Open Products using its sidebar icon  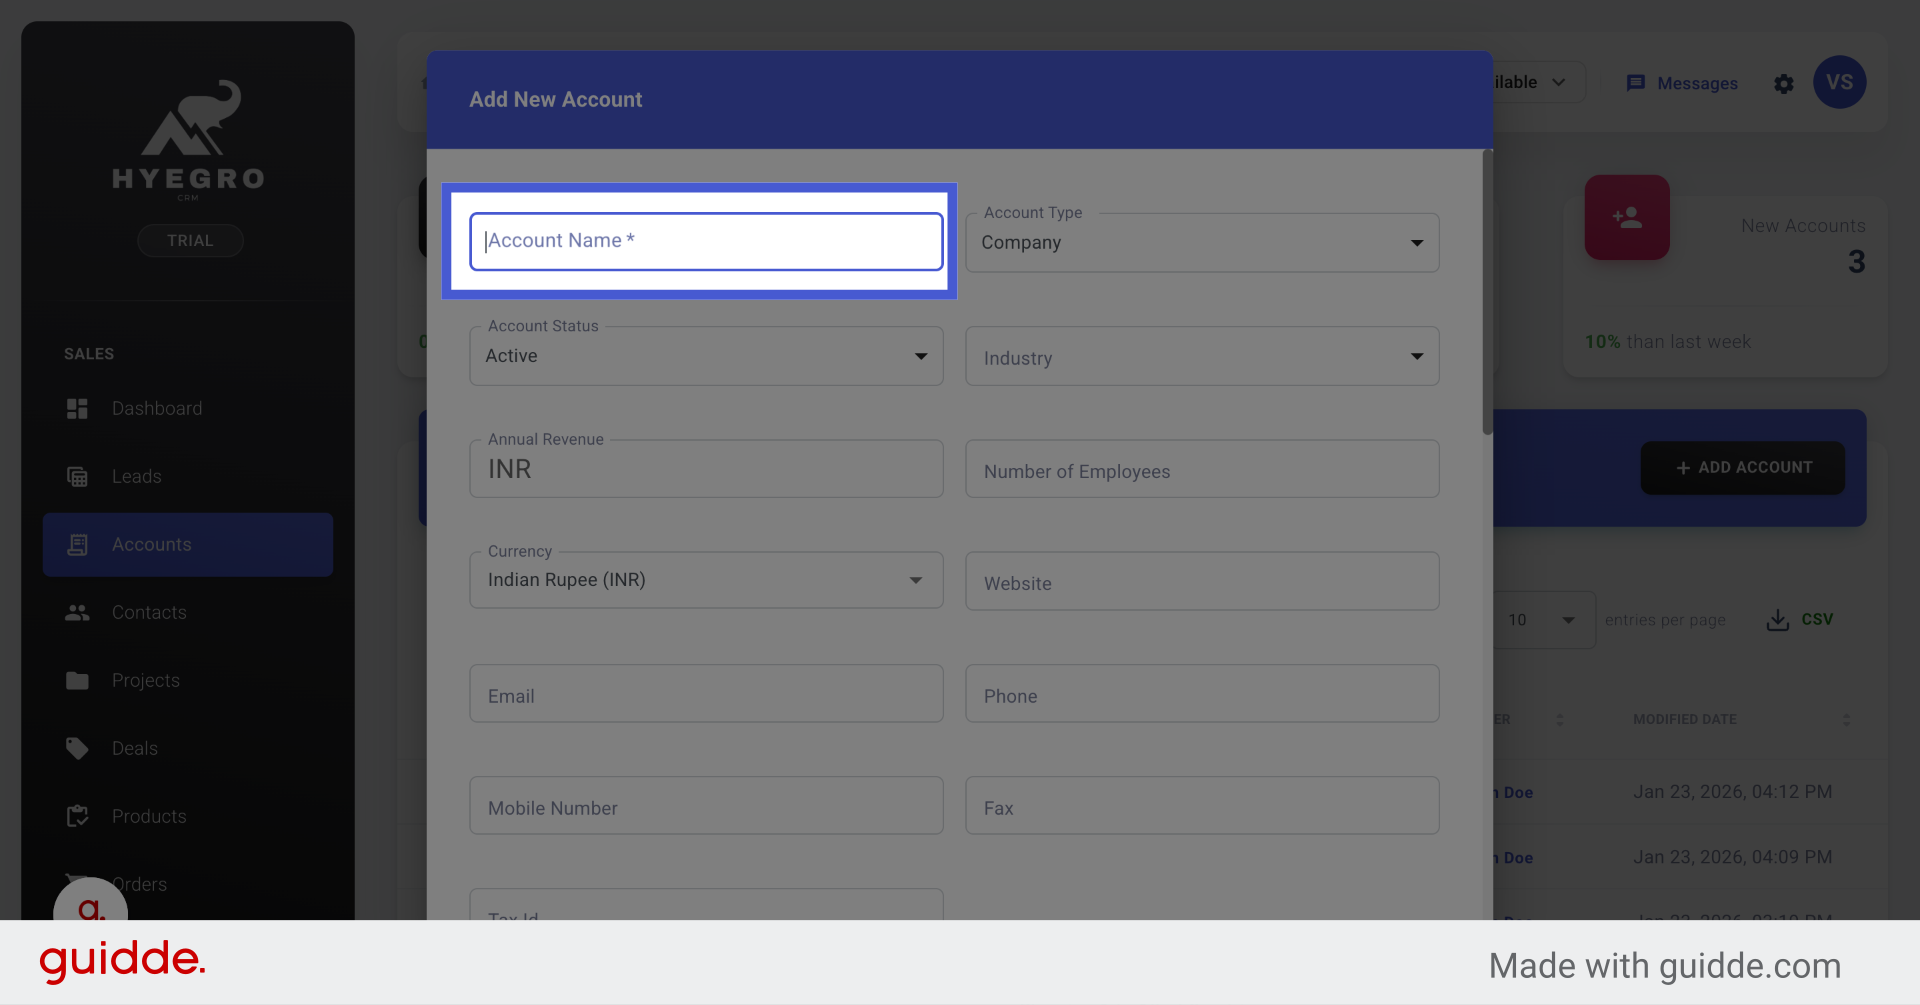point(78,816)
